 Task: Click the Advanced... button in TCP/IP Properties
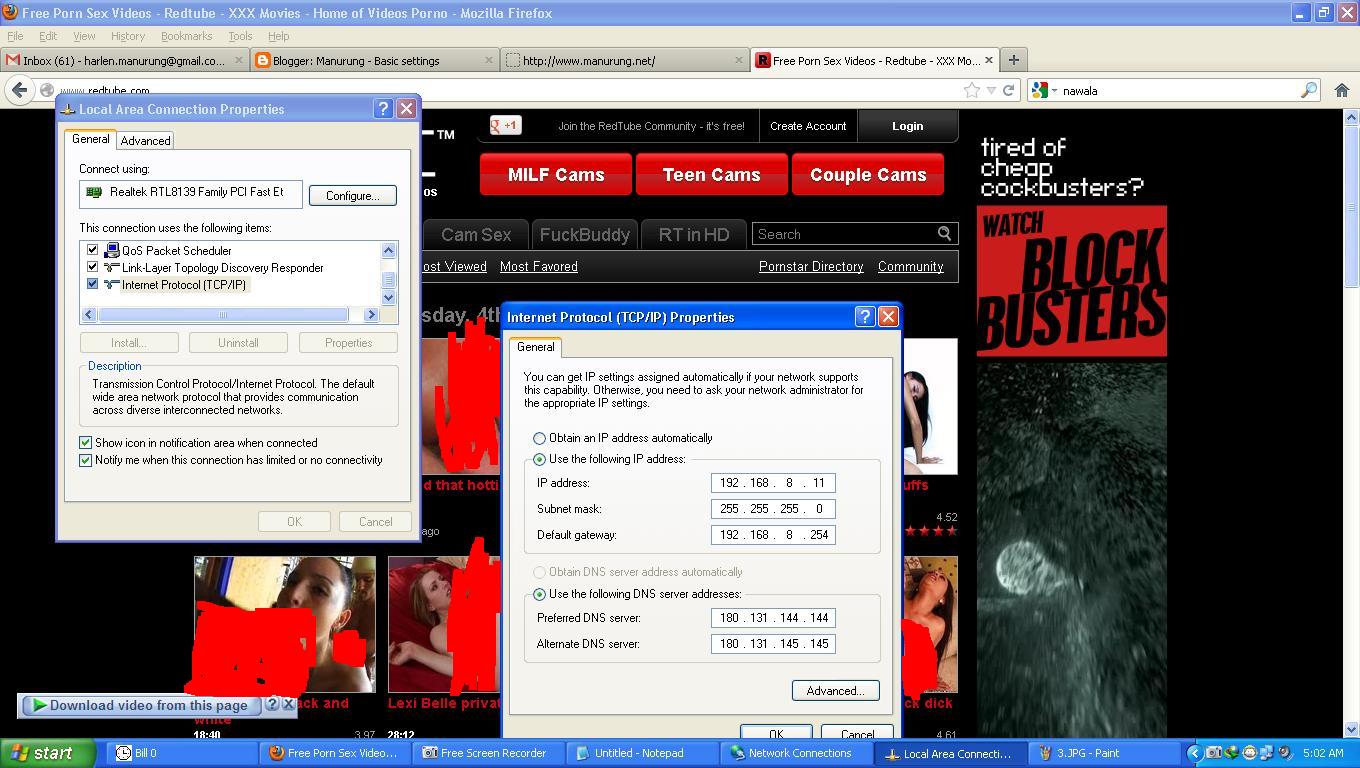835,691
